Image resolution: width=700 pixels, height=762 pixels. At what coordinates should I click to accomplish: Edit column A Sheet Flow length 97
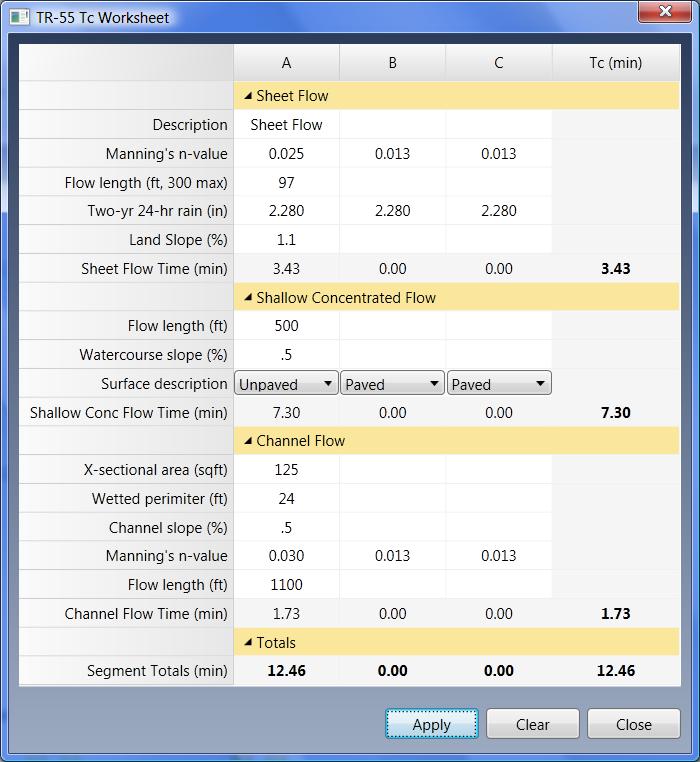point(286,183)
